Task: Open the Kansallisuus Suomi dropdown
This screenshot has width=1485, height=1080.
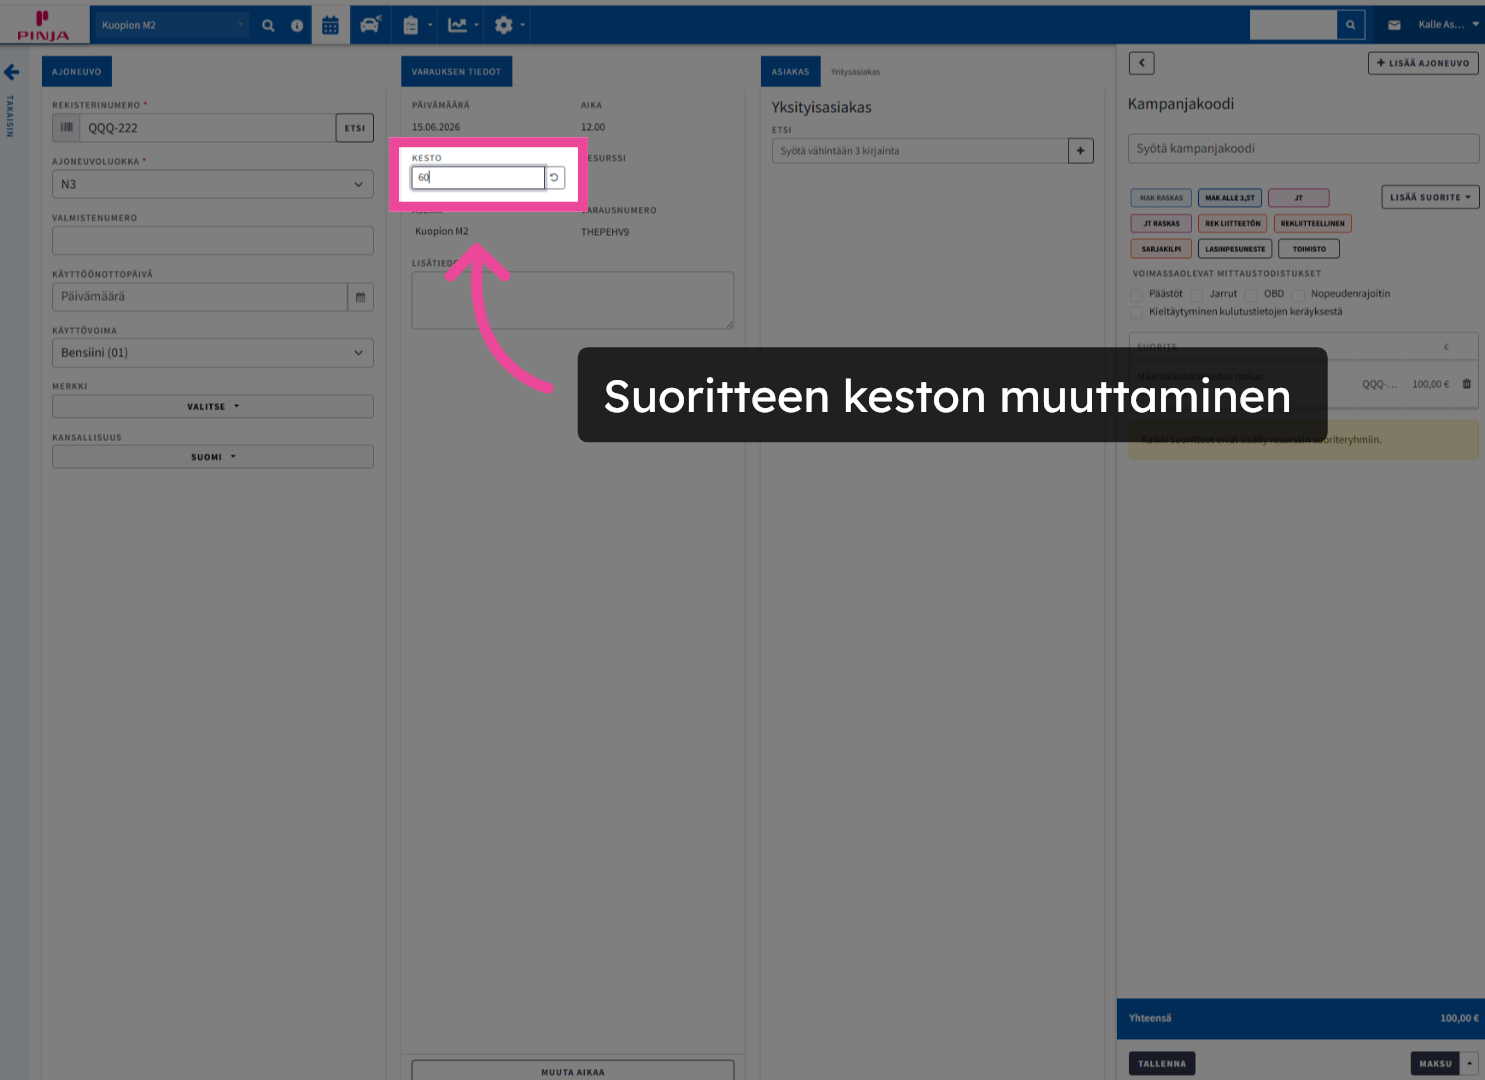Action: point(213,457)
